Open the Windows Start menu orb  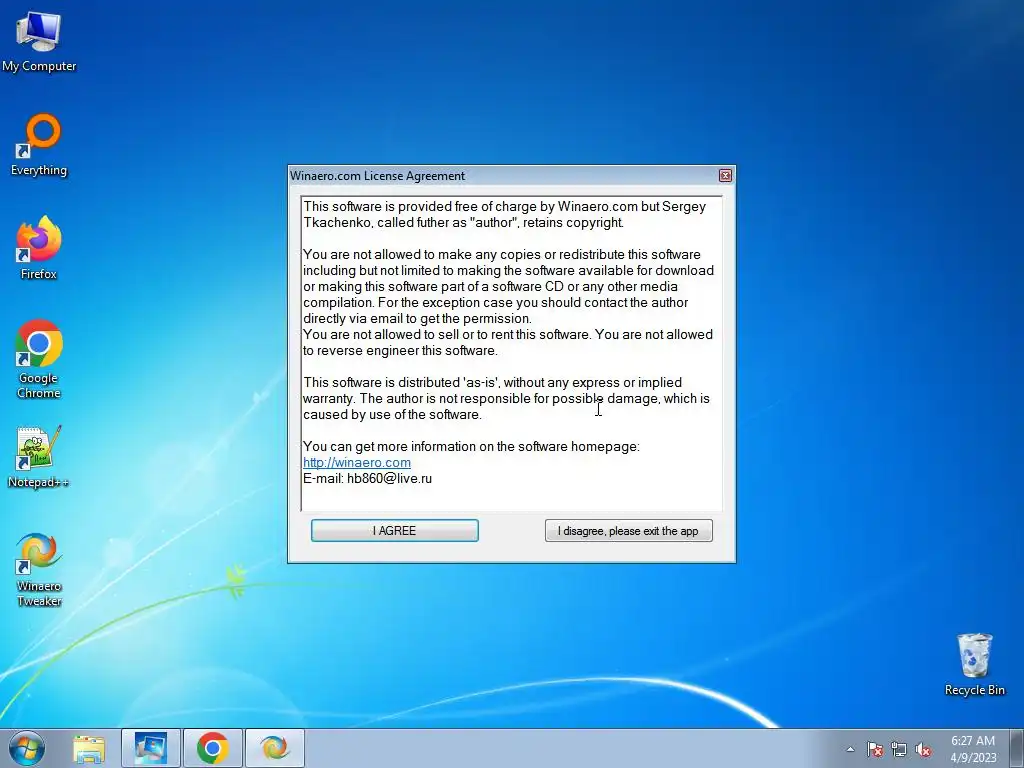26,748
